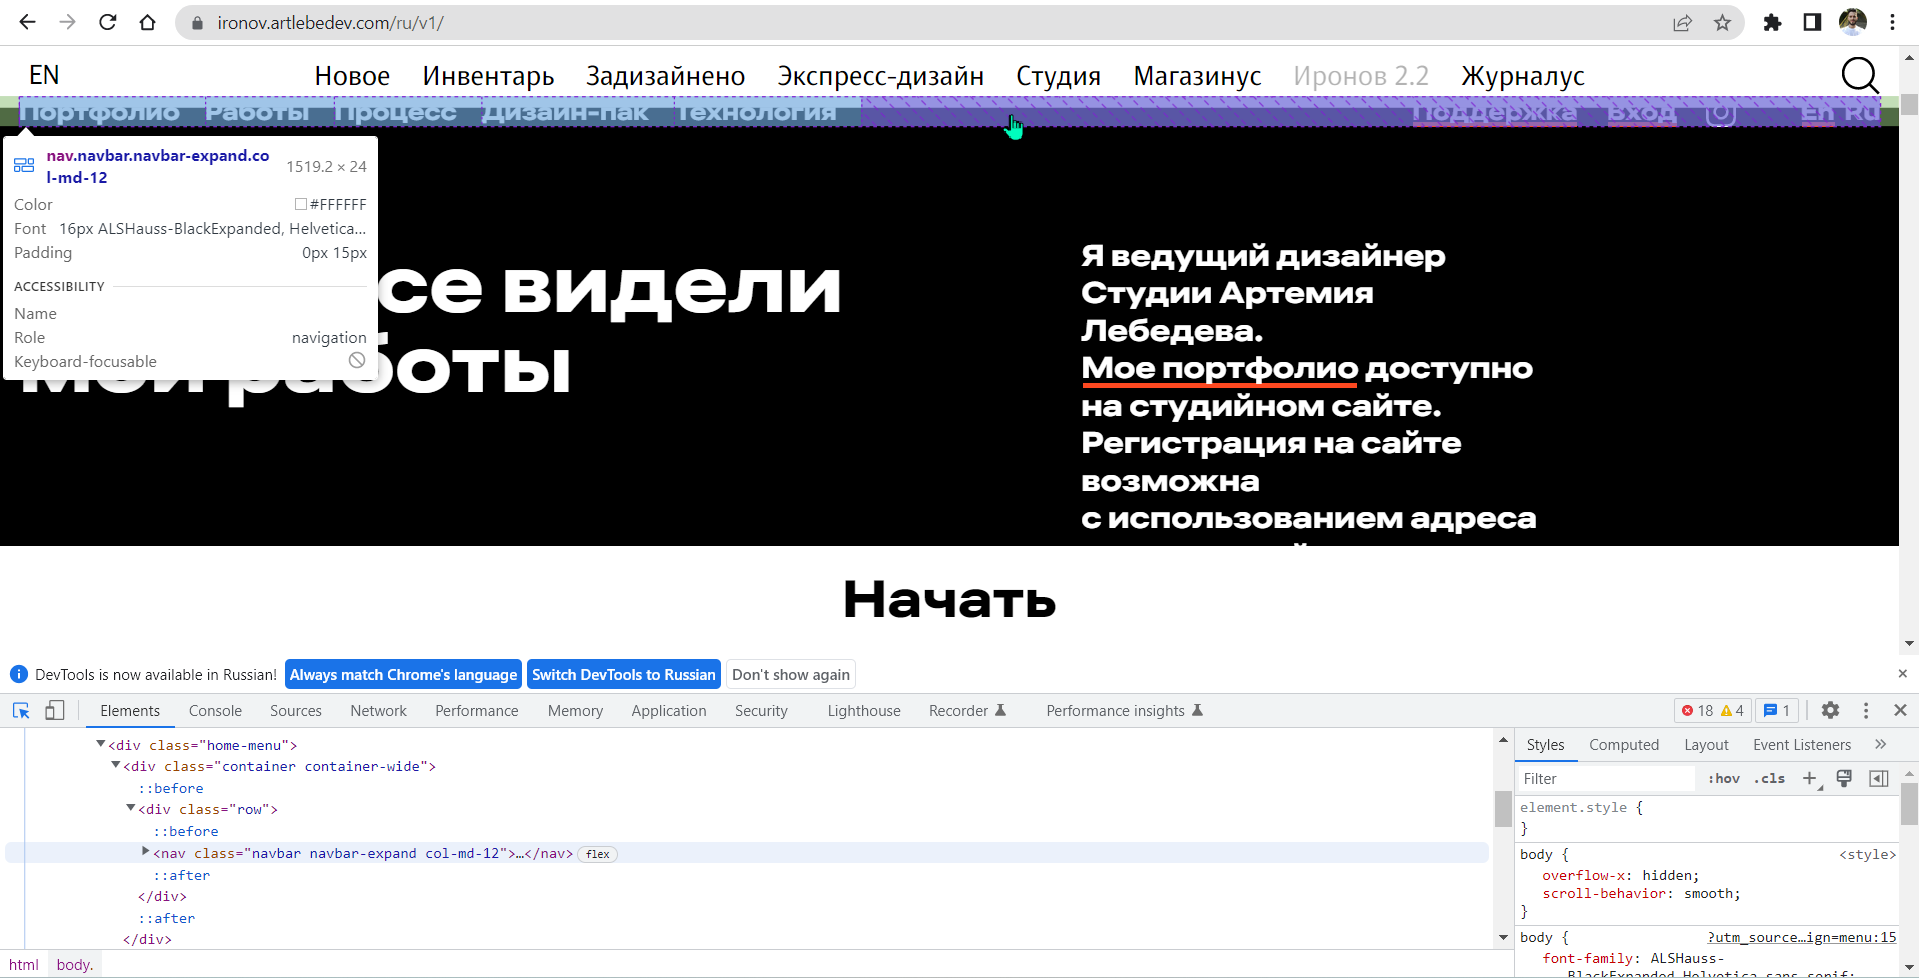Switch to the Console tab
The height and width of the screenshot is (978, 1919).
click(215, 710)
